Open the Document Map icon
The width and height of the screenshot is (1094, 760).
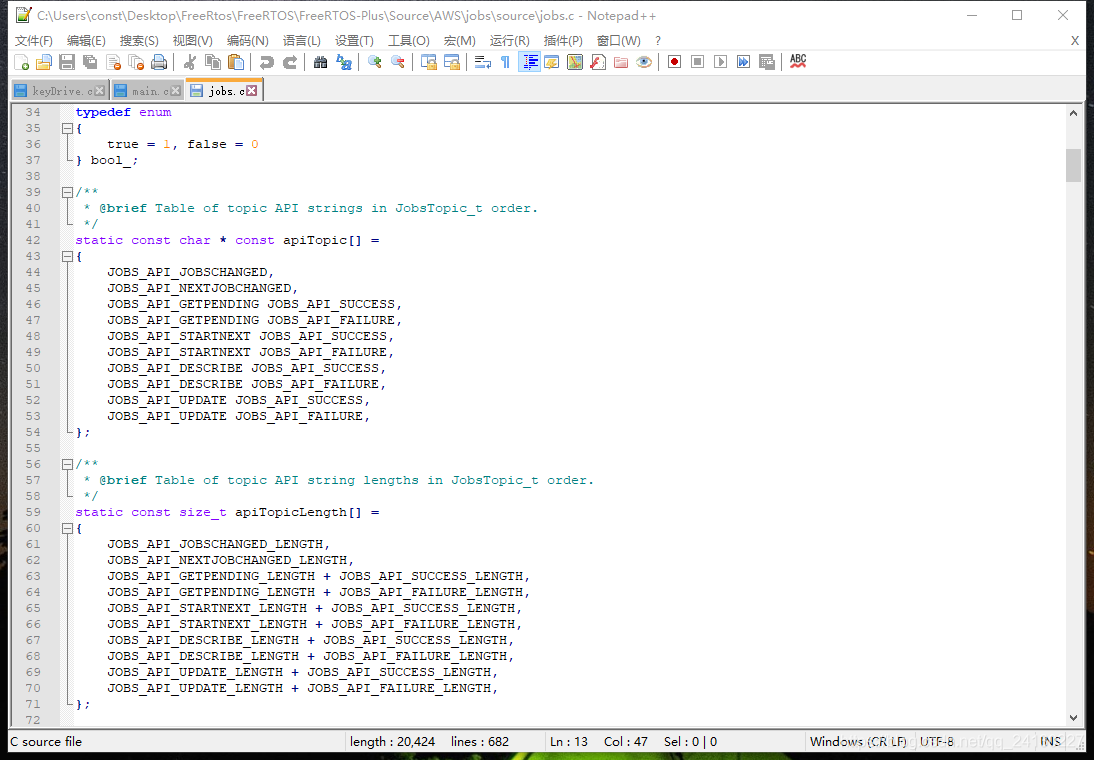(575, 62)
